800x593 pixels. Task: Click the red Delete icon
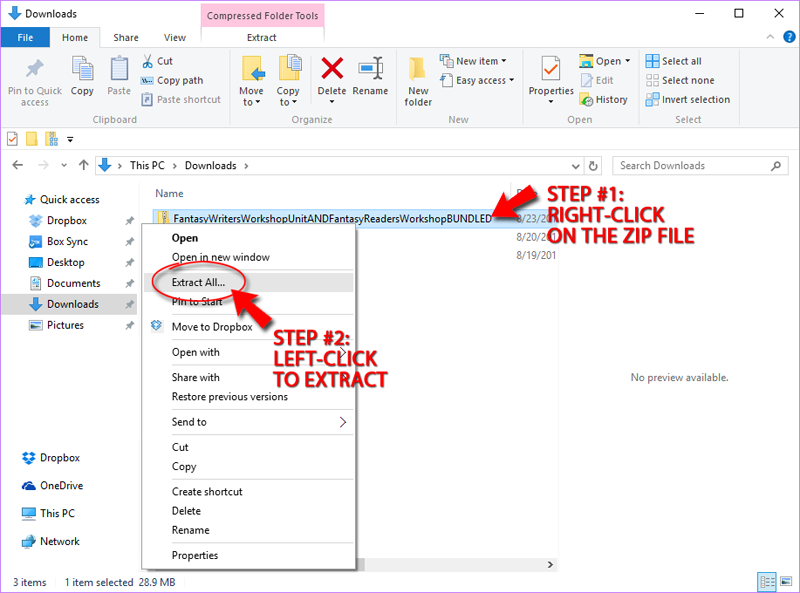point(331,70)
